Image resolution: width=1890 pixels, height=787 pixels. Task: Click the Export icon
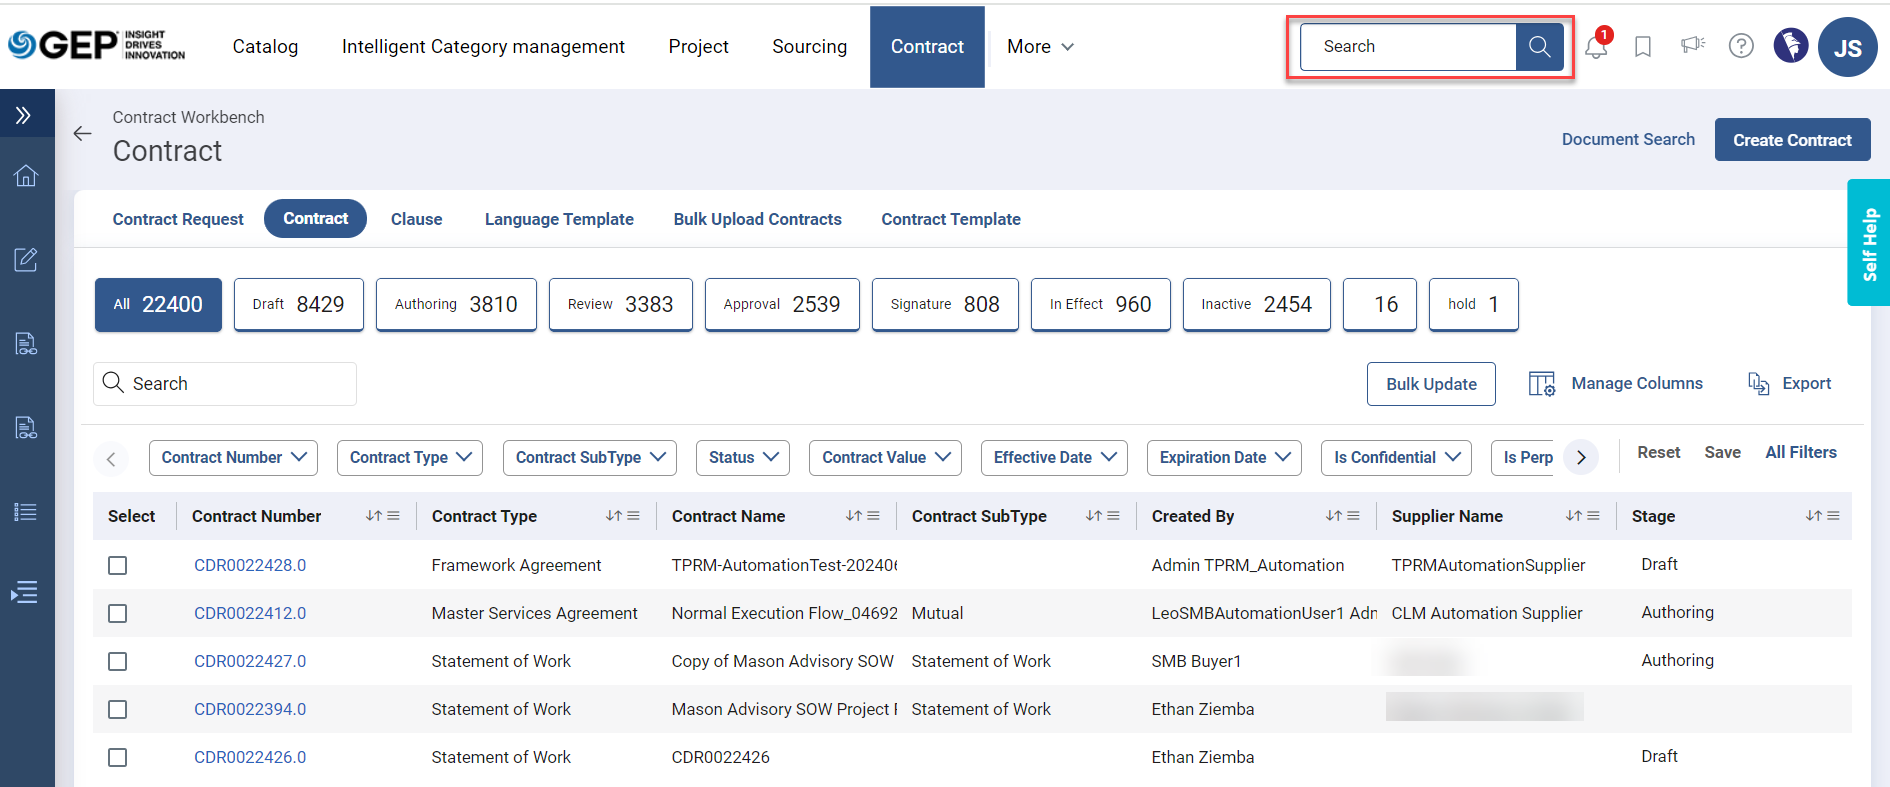(x=1758, y=383)
